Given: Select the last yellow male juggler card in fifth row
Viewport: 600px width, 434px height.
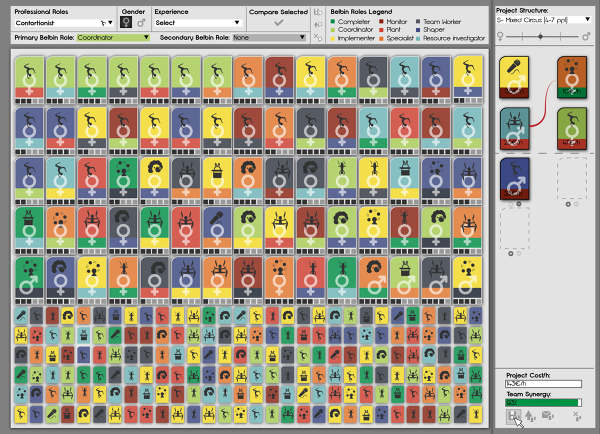Looking at the screenshot, I should 467,281.
